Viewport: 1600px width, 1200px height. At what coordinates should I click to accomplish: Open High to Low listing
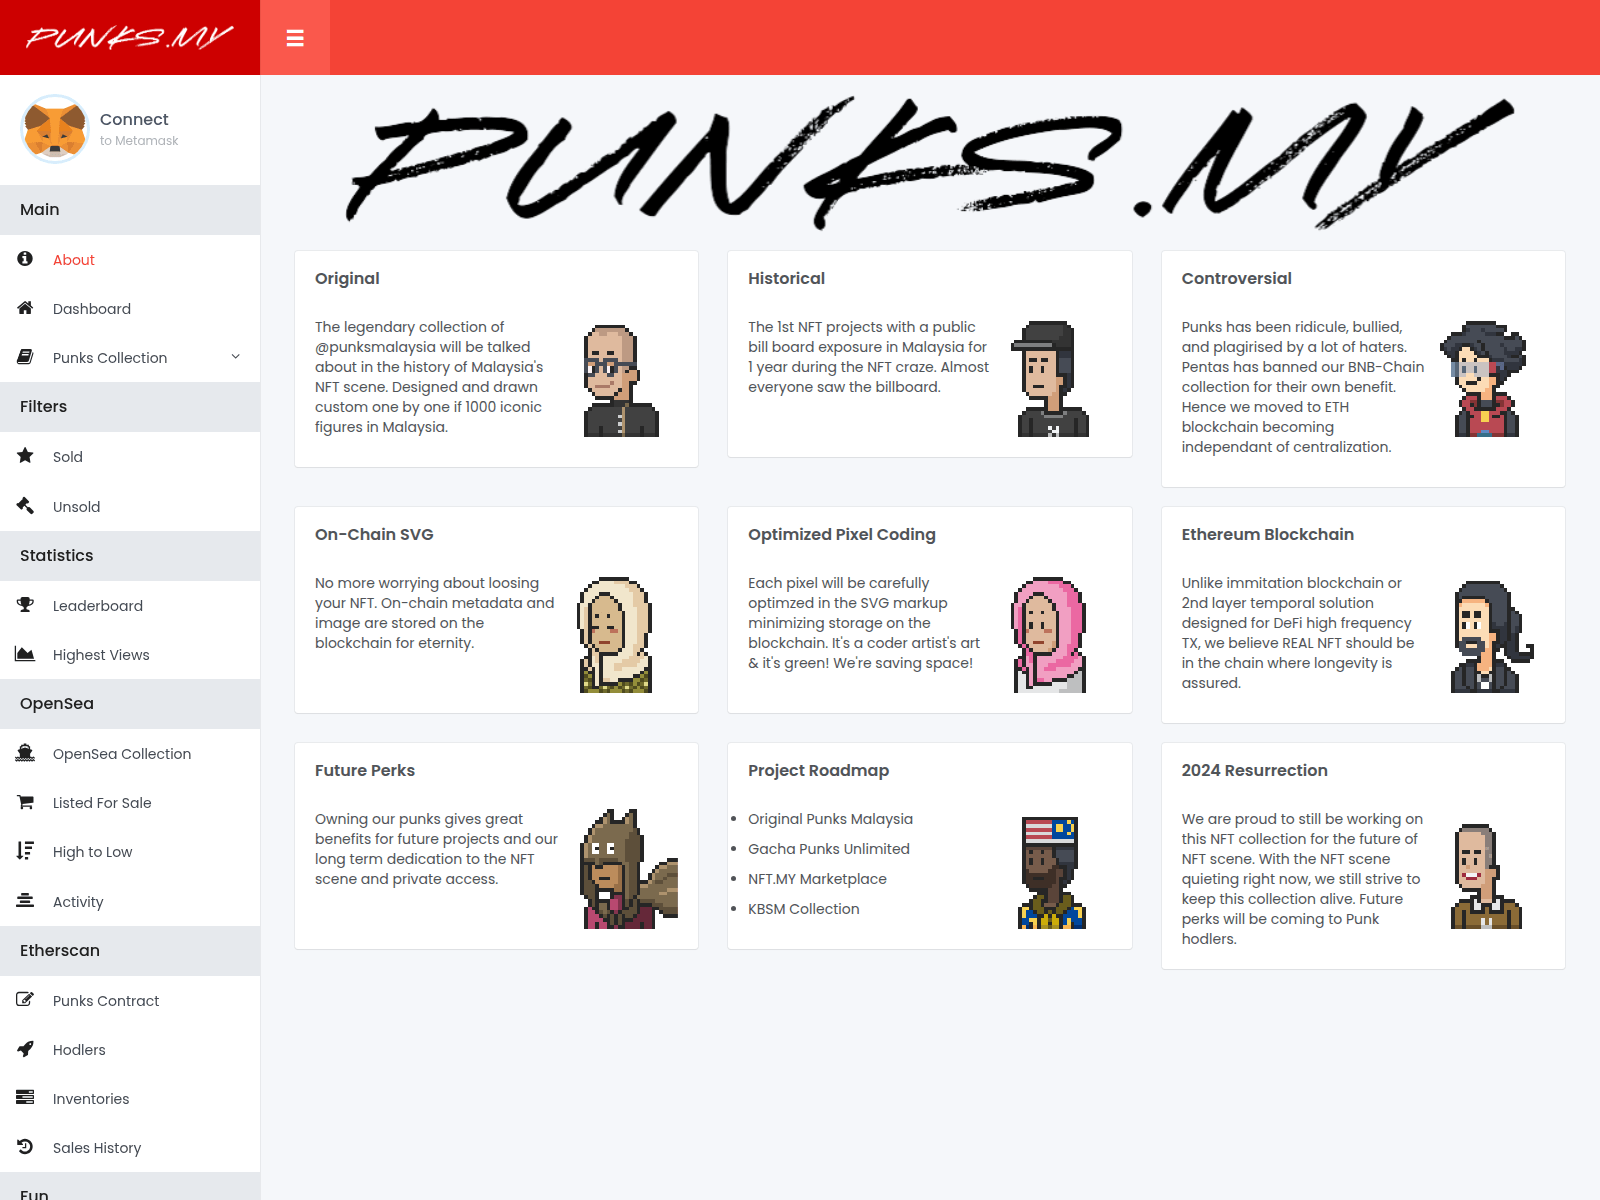point(130,852)
